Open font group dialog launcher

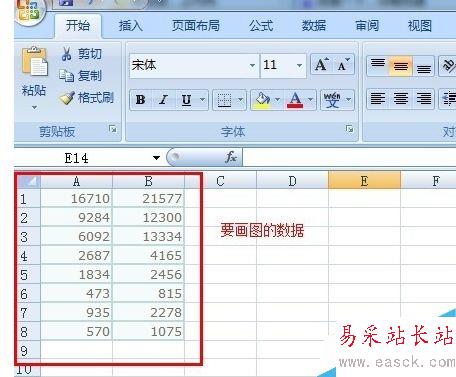(x=349, y=129)
